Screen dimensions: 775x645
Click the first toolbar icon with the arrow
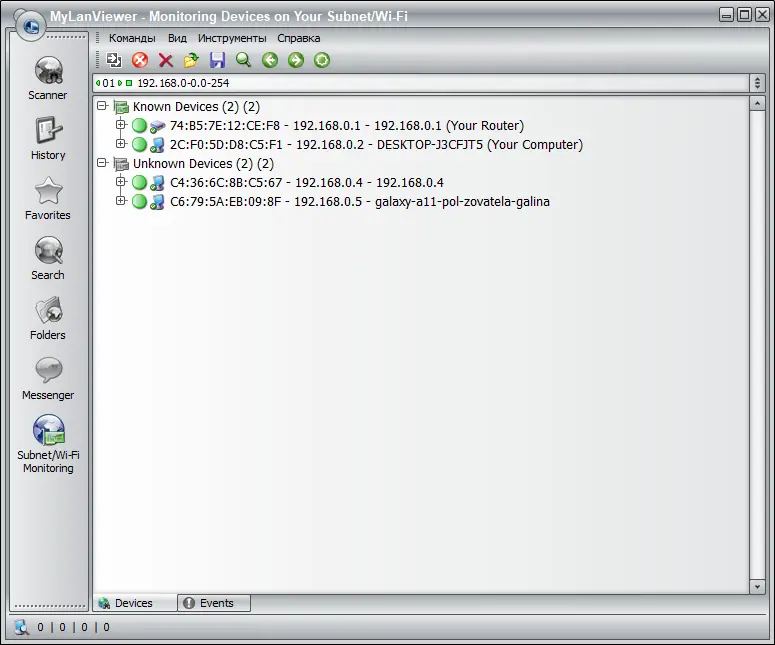[x=114, y=60]
